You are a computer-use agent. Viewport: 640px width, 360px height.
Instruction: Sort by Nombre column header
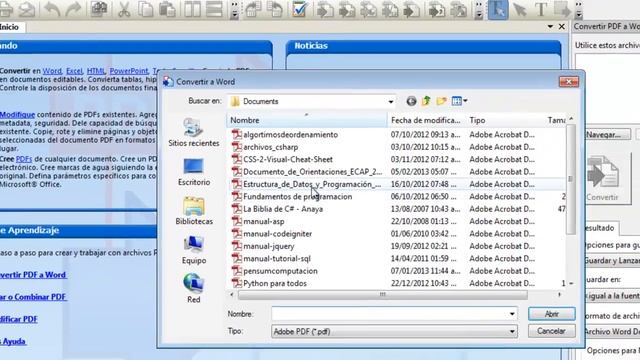306,120
